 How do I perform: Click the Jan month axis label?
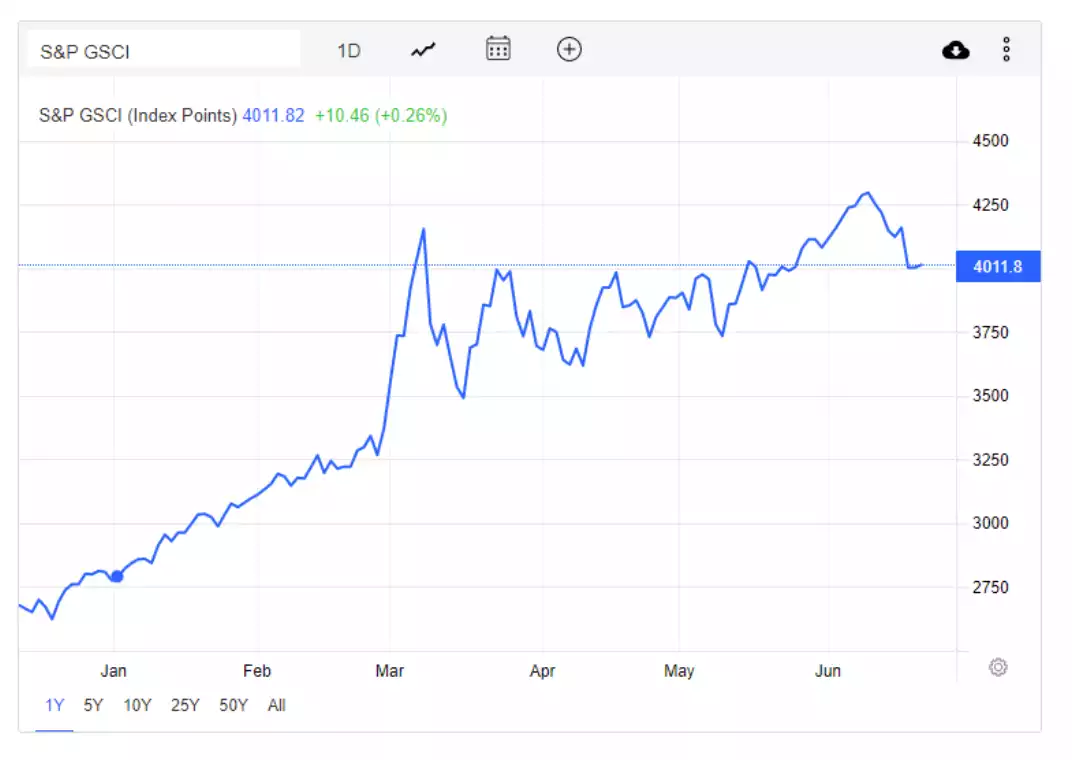[x=113, y=671]
